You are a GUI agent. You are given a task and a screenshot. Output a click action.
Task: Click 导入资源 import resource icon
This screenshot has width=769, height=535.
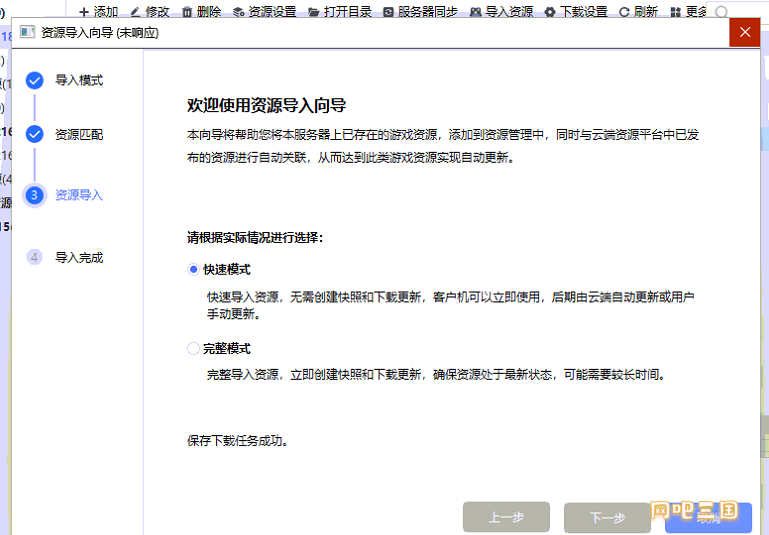click(x=475, y=12)
